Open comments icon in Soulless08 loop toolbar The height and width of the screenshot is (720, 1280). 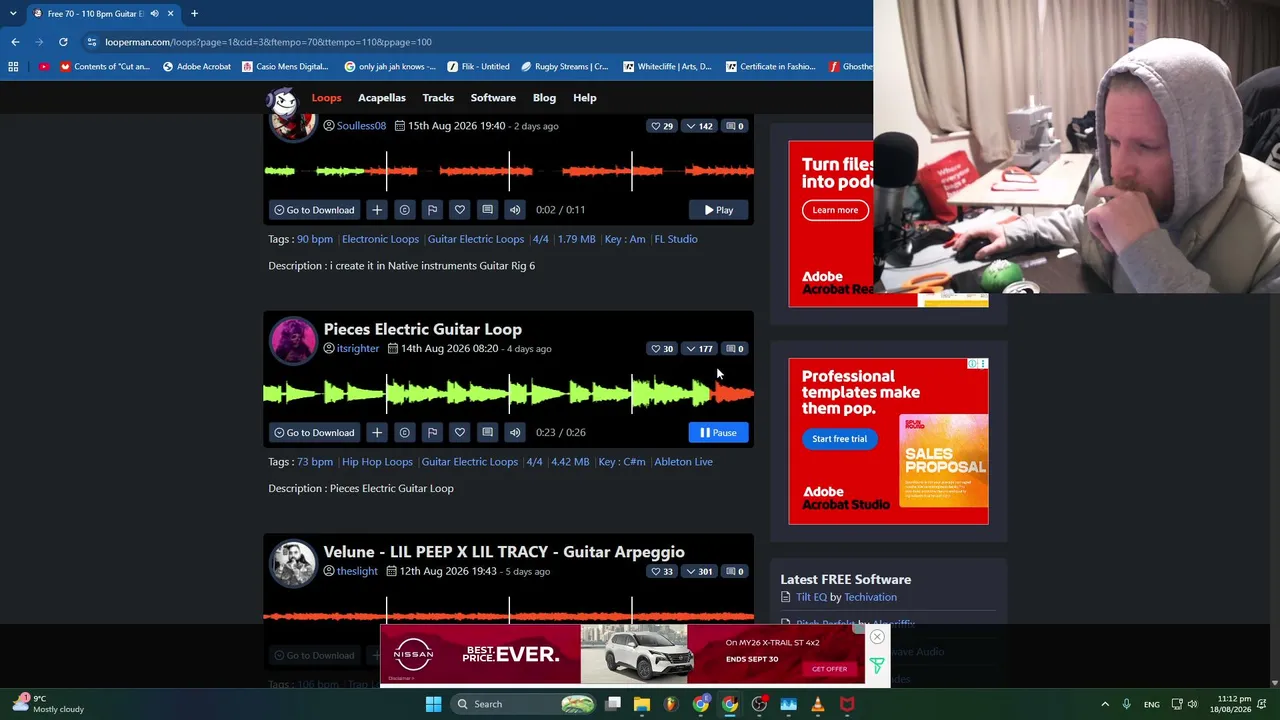[x=487, y=210]
